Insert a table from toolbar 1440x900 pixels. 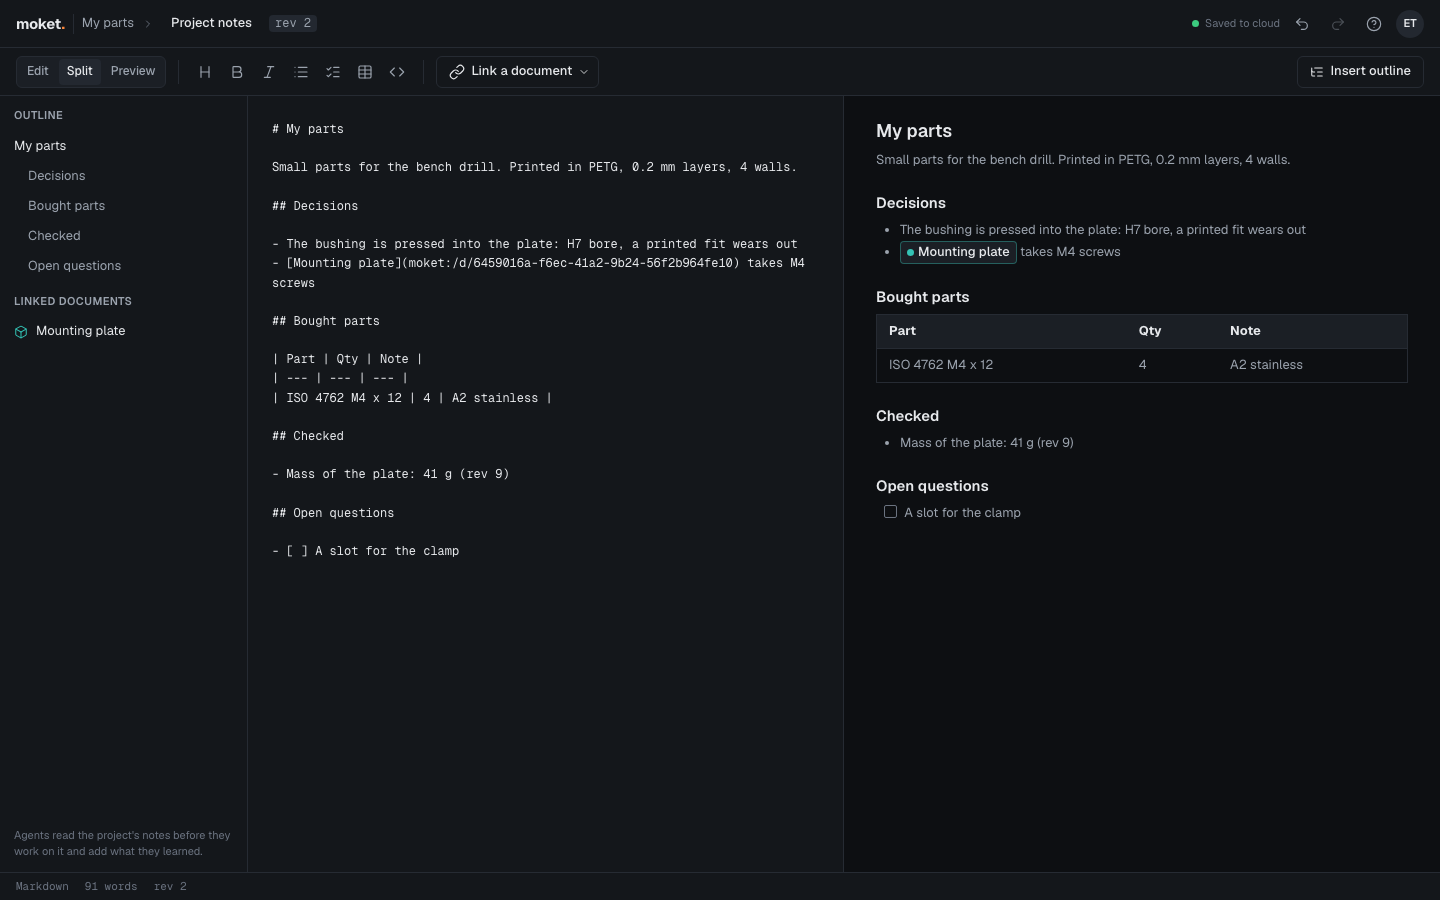365,72
